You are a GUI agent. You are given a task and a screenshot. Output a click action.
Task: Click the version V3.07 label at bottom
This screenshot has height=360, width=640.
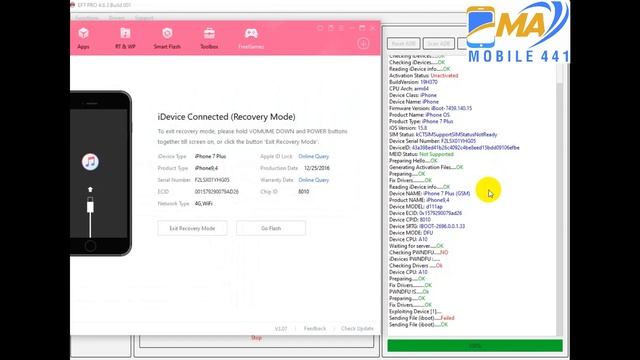pos(281,329)
